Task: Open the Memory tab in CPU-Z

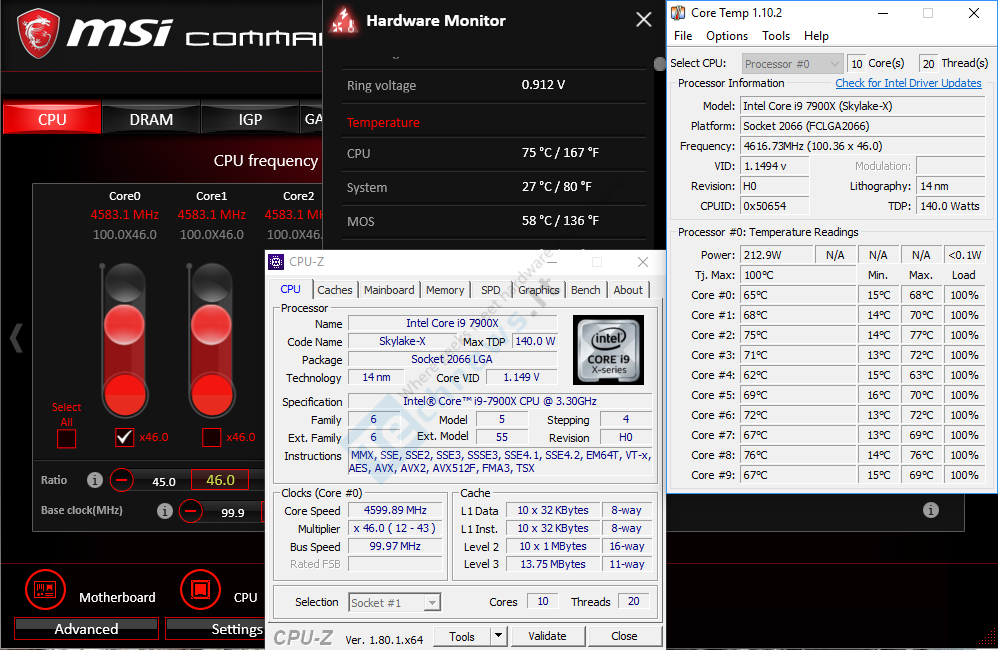Action: coord(445,290)
